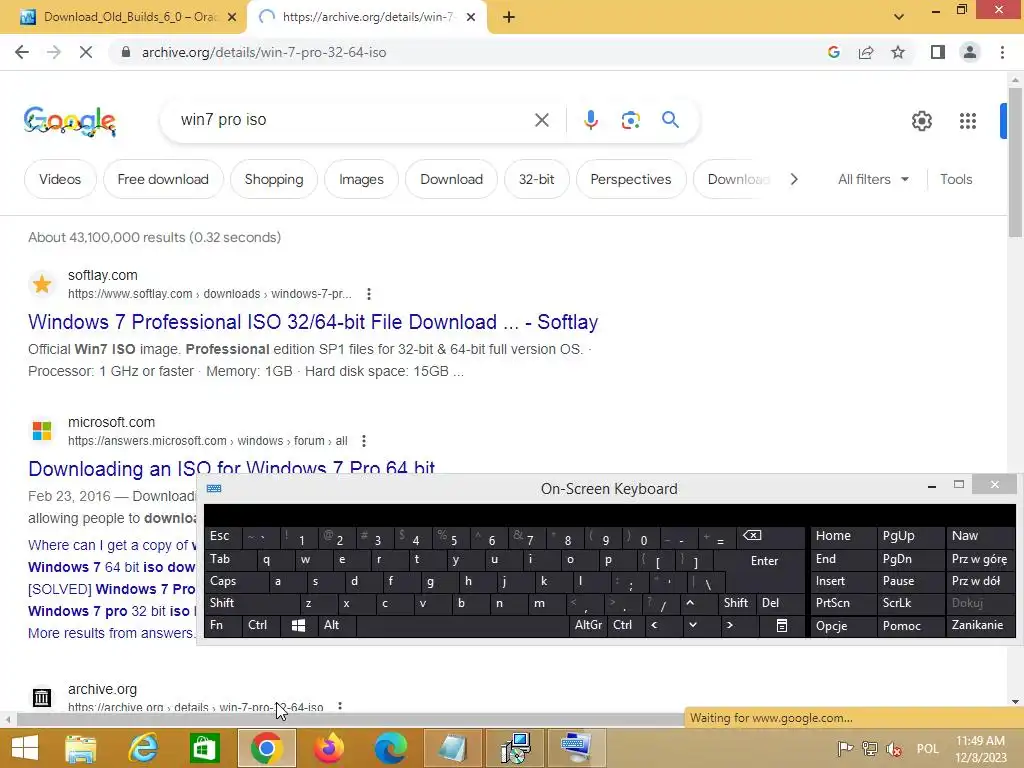This screenshot has height=768, width=1024.
Task: Select the archive.org details tab
Action: click(x=366, y=17)
